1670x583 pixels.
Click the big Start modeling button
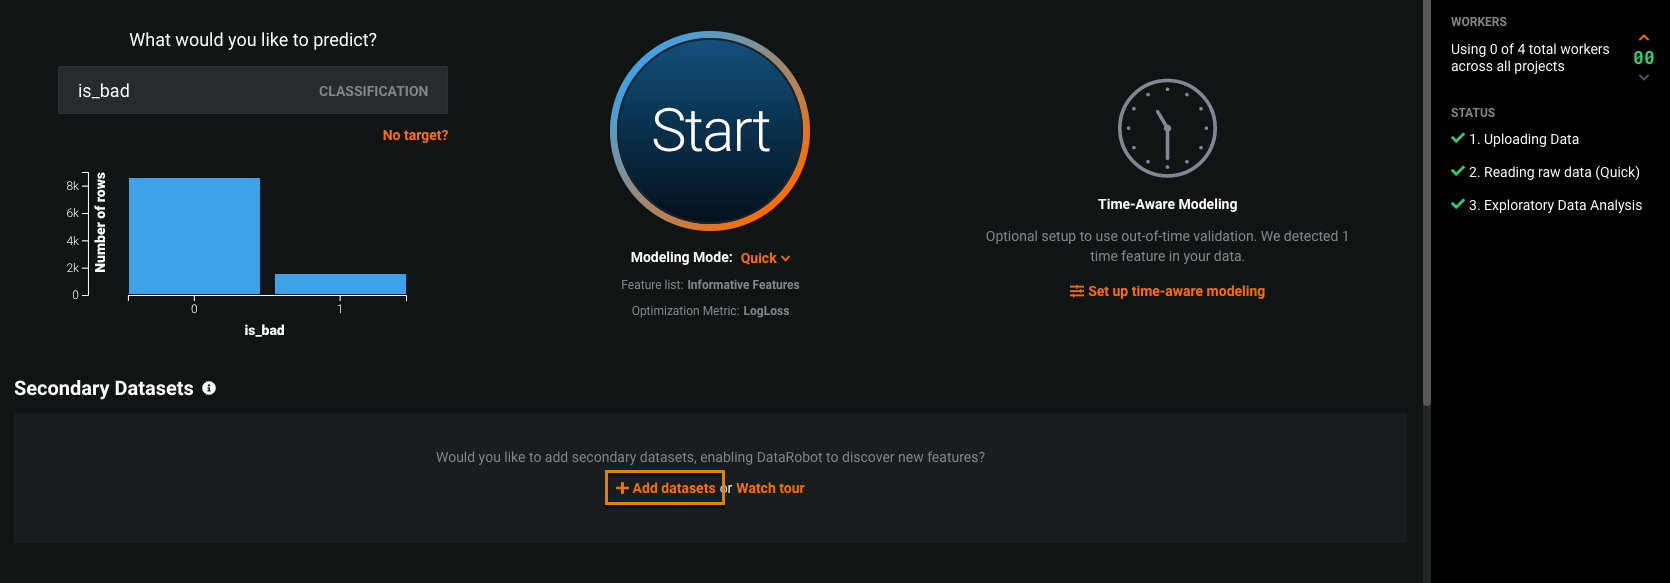click(x=710, y=131)
